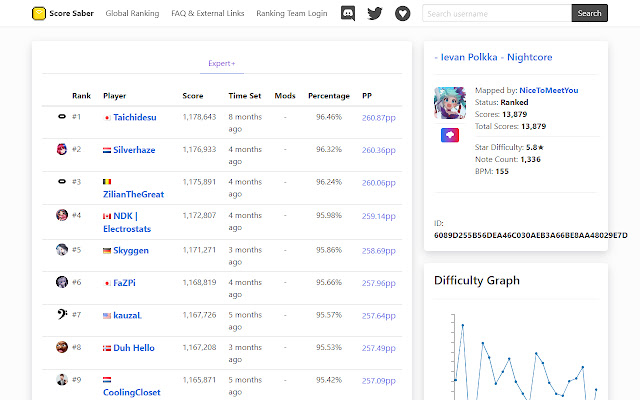This screenshot has height=400, width=640.
Task: Click the Germany flag beside Skyggen
Action: pyautogui.click(x=107, y=251)
